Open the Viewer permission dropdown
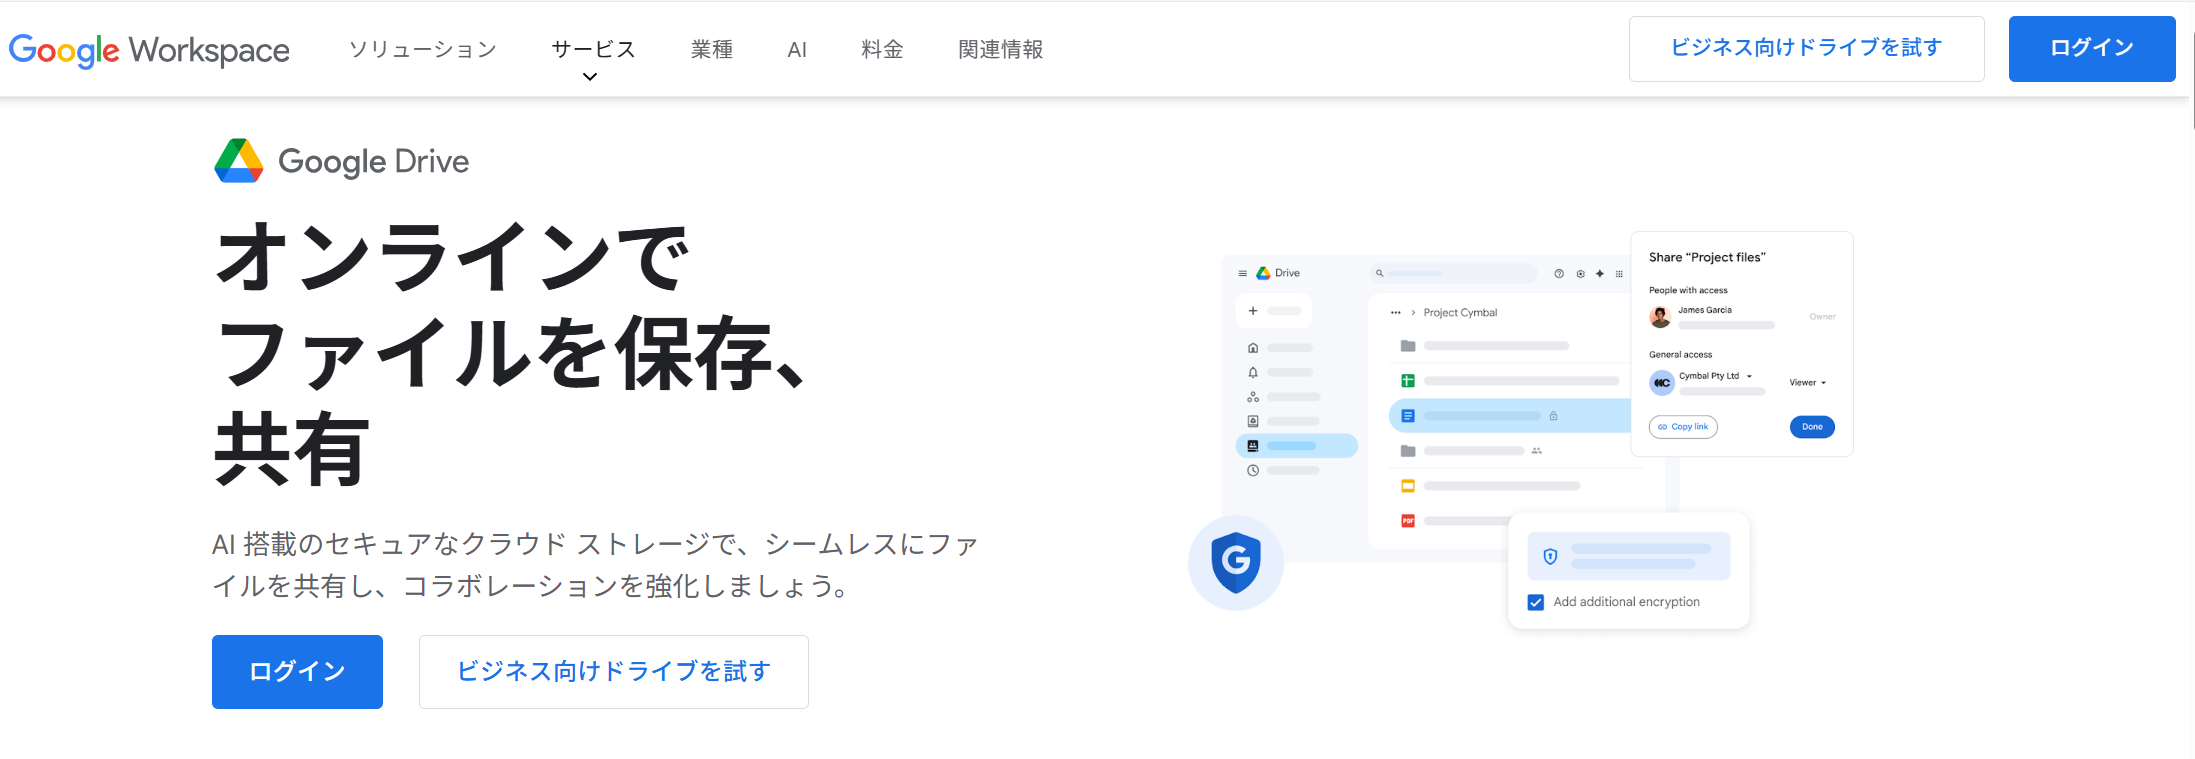 click(1808, 383)
